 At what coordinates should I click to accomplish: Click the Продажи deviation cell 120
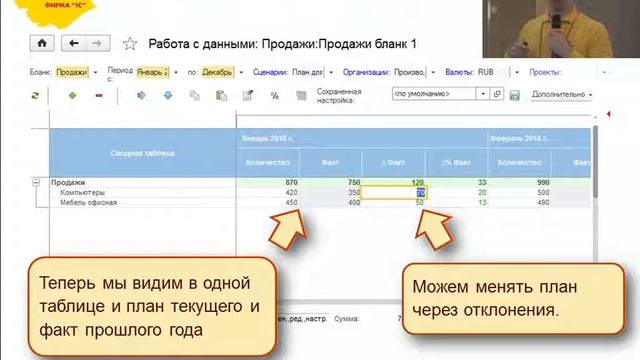393,182
